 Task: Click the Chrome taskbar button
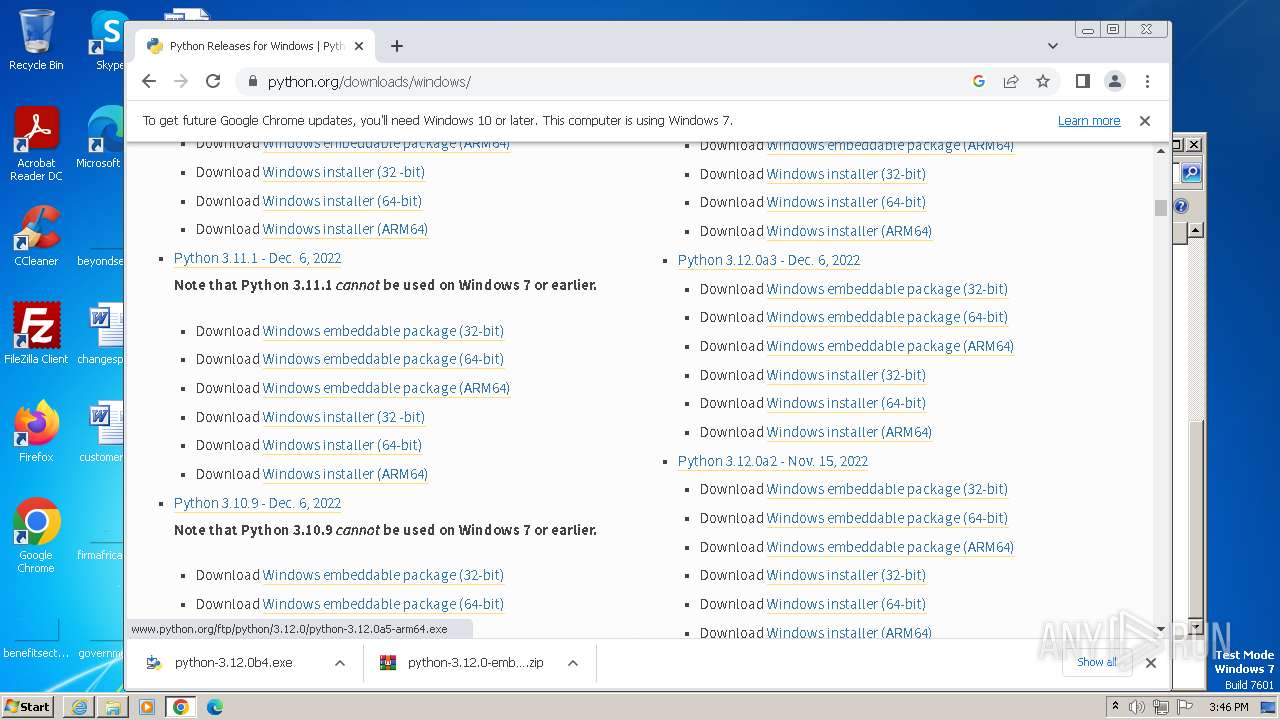[x=181, y=707]
